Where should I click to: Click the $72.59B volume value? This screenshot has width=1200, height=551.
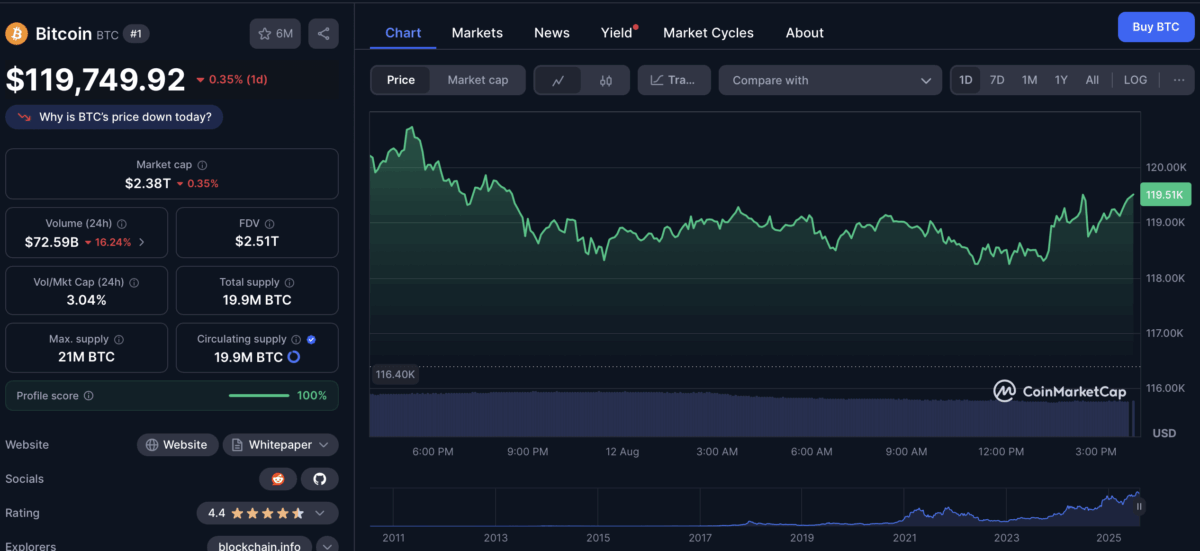pyautogui.click(x=51, y=242)
